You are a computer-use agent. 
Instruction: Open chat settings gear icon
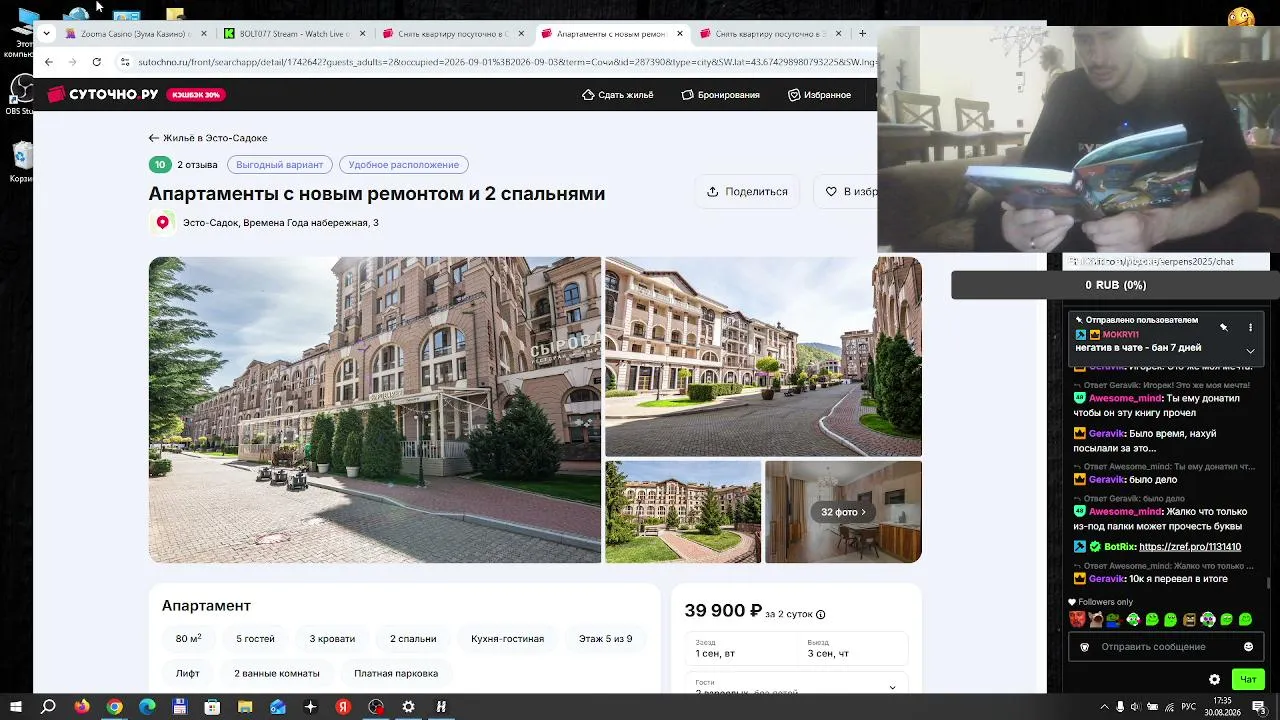(x=1214, y=680)
